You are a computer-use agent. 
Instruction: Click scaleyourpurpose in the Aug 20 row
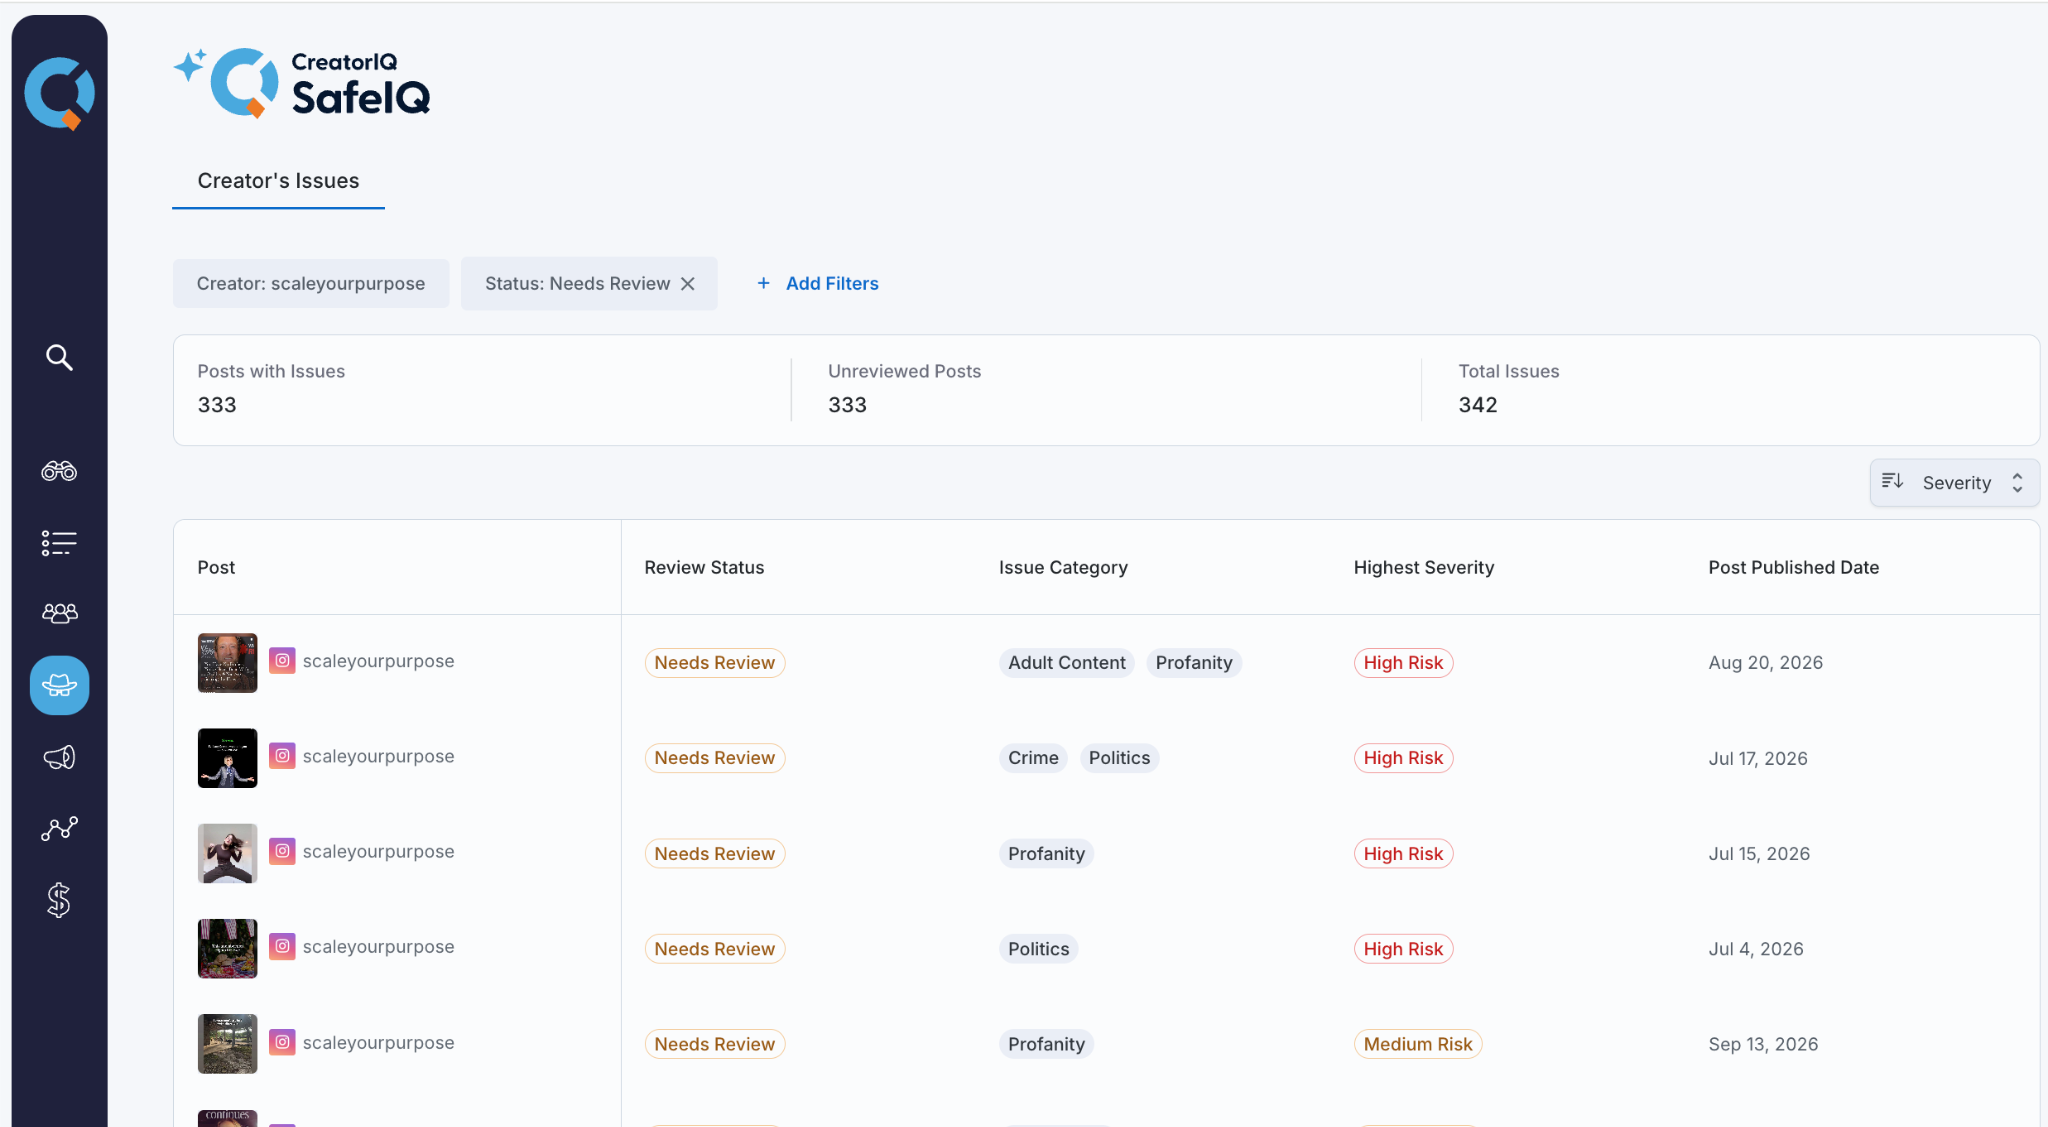click(378, 661)
